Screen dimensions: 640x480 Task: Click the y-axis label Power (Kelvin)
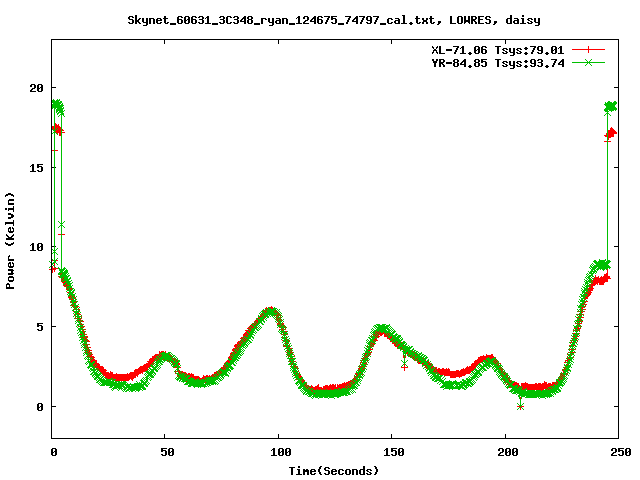click(10, 241)
